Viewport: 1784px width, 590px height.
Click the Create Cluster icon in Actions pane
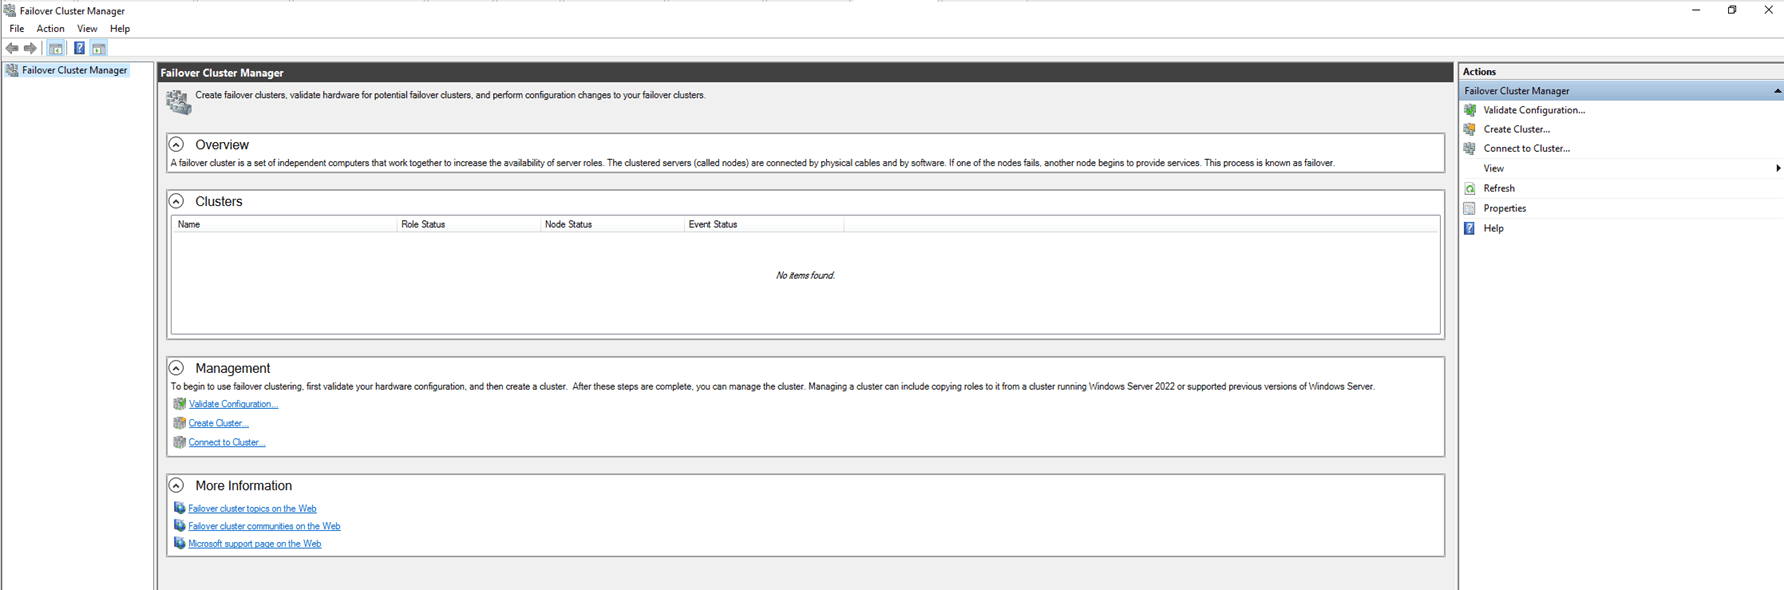(x=1470, y=129)
